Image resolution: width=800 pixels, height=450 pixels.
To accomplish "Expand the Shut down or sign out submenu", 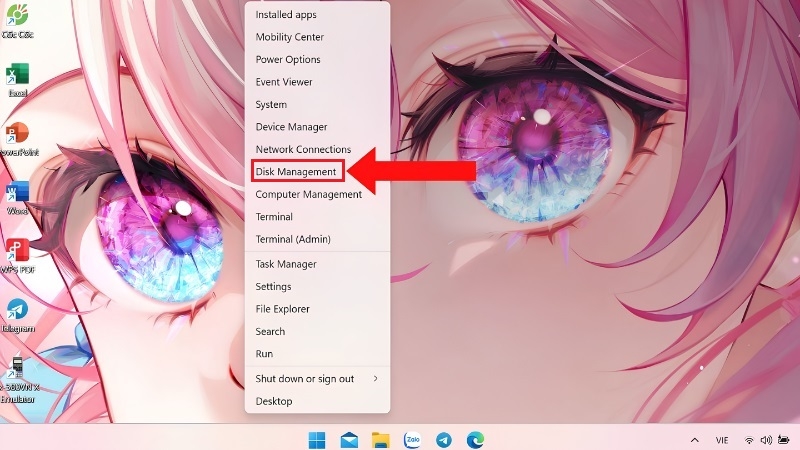I will (317, 379).
